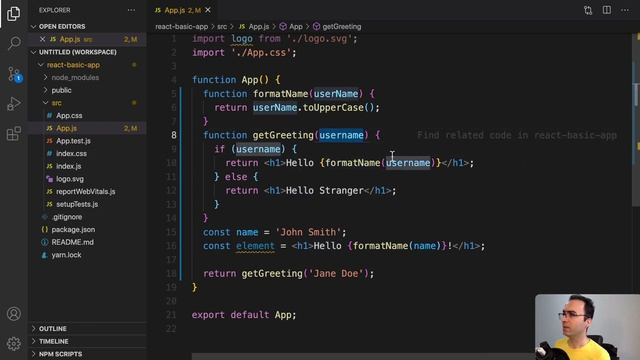This screenshot has width=640, height=360.
Task: Open .gitignore file
Action: click(x=67, y=217)
